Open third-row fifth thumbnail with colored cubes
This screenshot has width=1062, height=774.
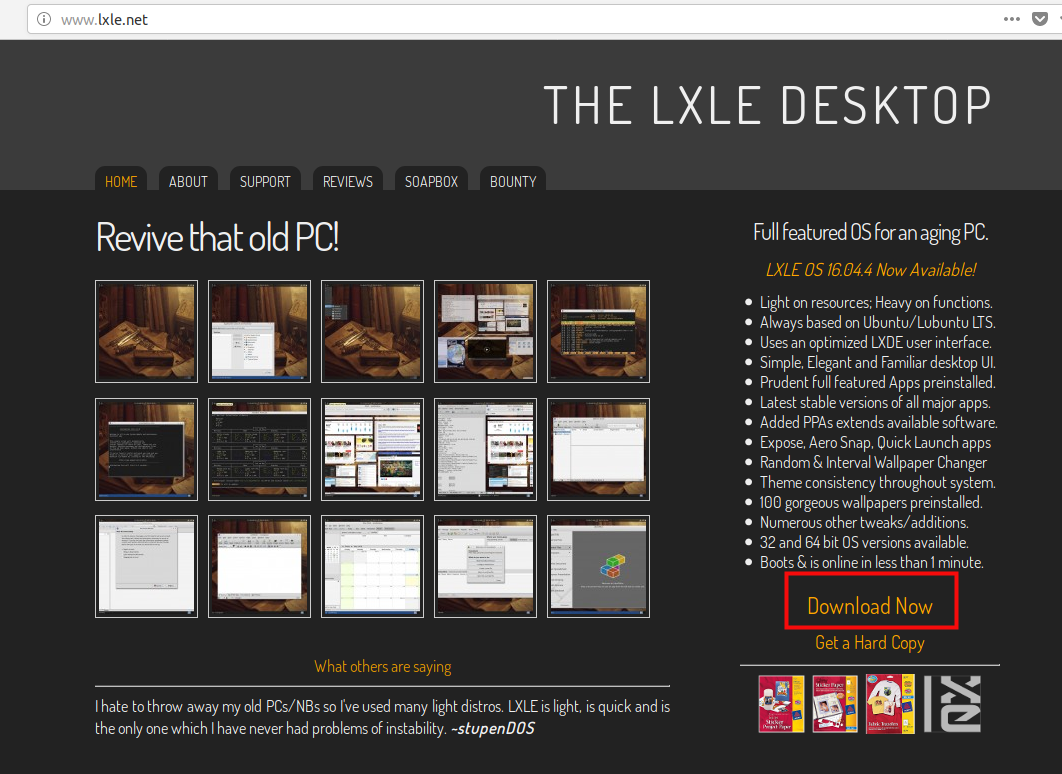[x=599, y=566]
